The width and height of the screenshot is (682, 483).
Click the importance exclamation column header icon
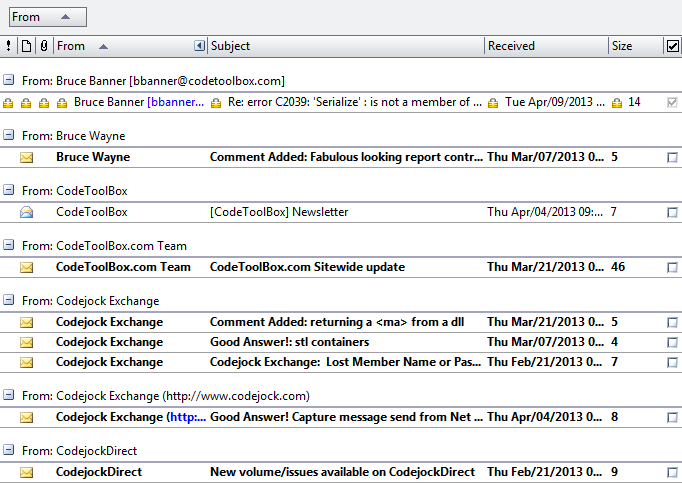point(8,46)
